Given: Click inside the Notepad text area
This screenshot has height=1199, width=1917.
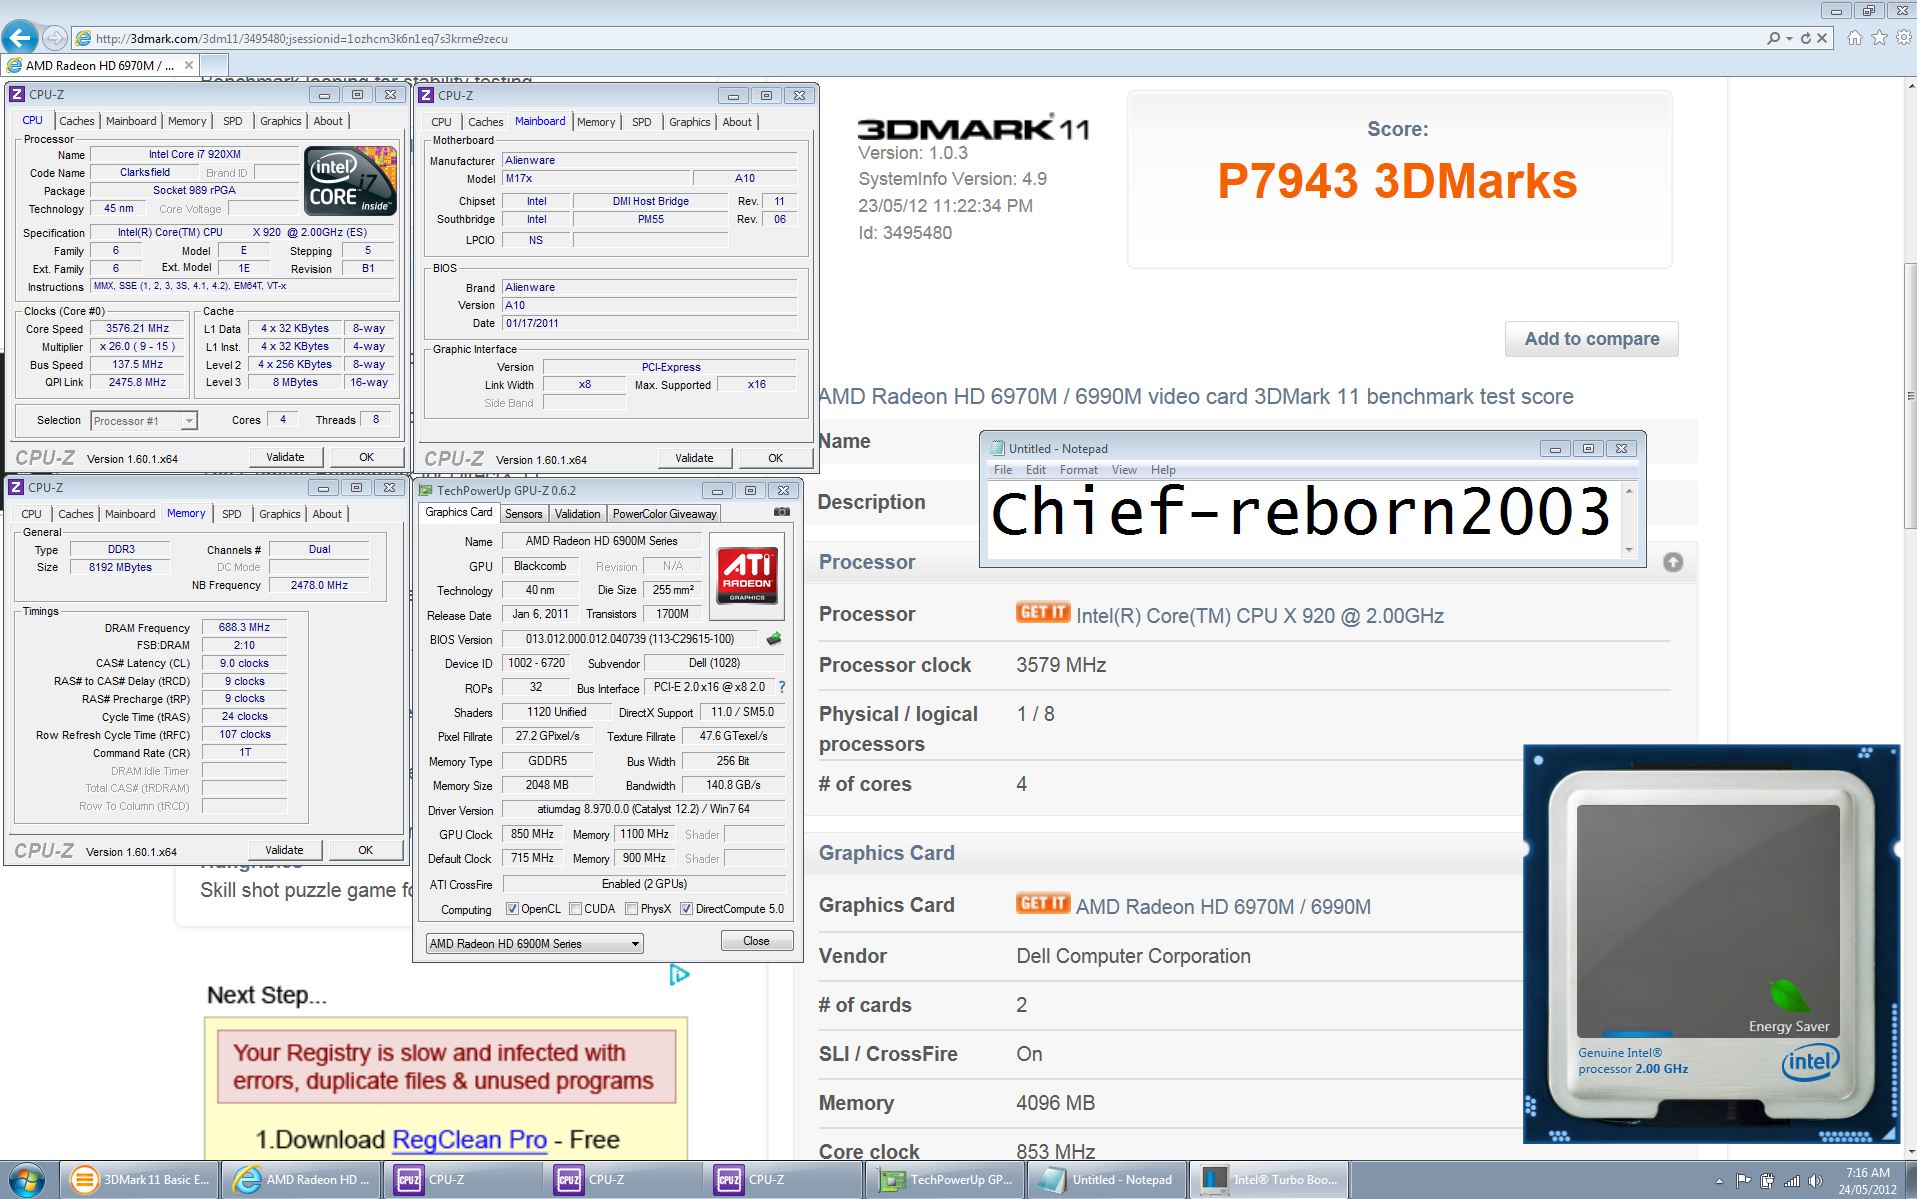Looking at the screenshot, I should [1304, 520].
